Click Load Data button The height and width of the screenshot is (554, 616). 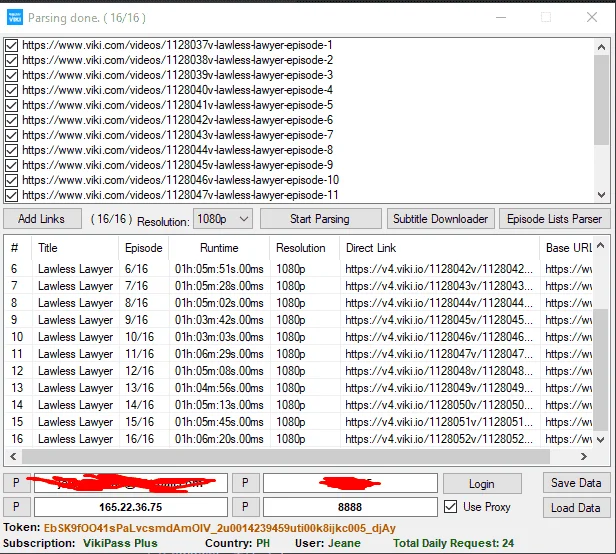click(576, 507)
